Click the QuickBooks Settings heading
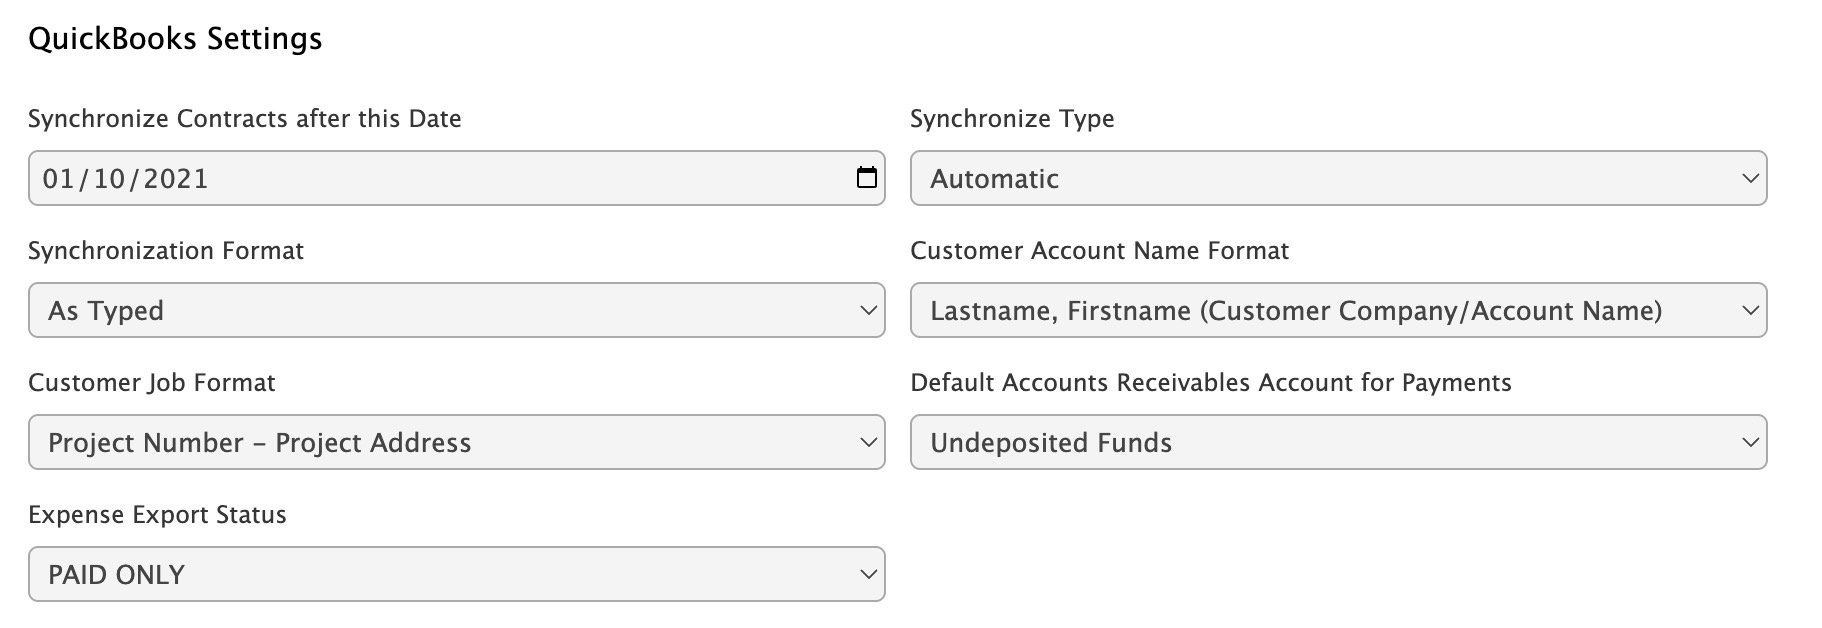Viewport: 1822px width, 628px height. (175, 39)
